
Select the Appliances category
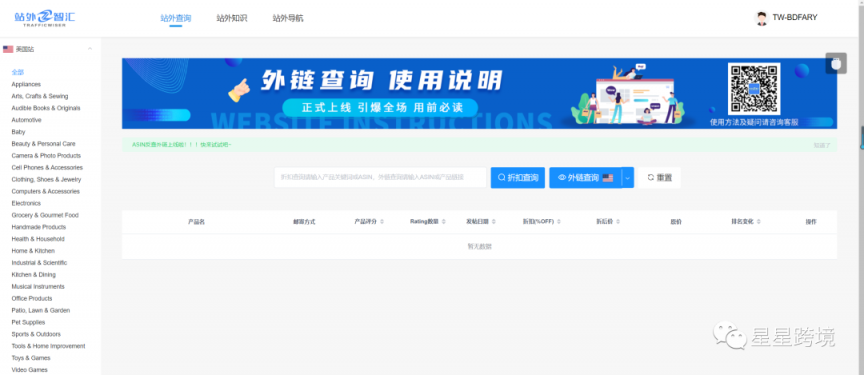26,84
